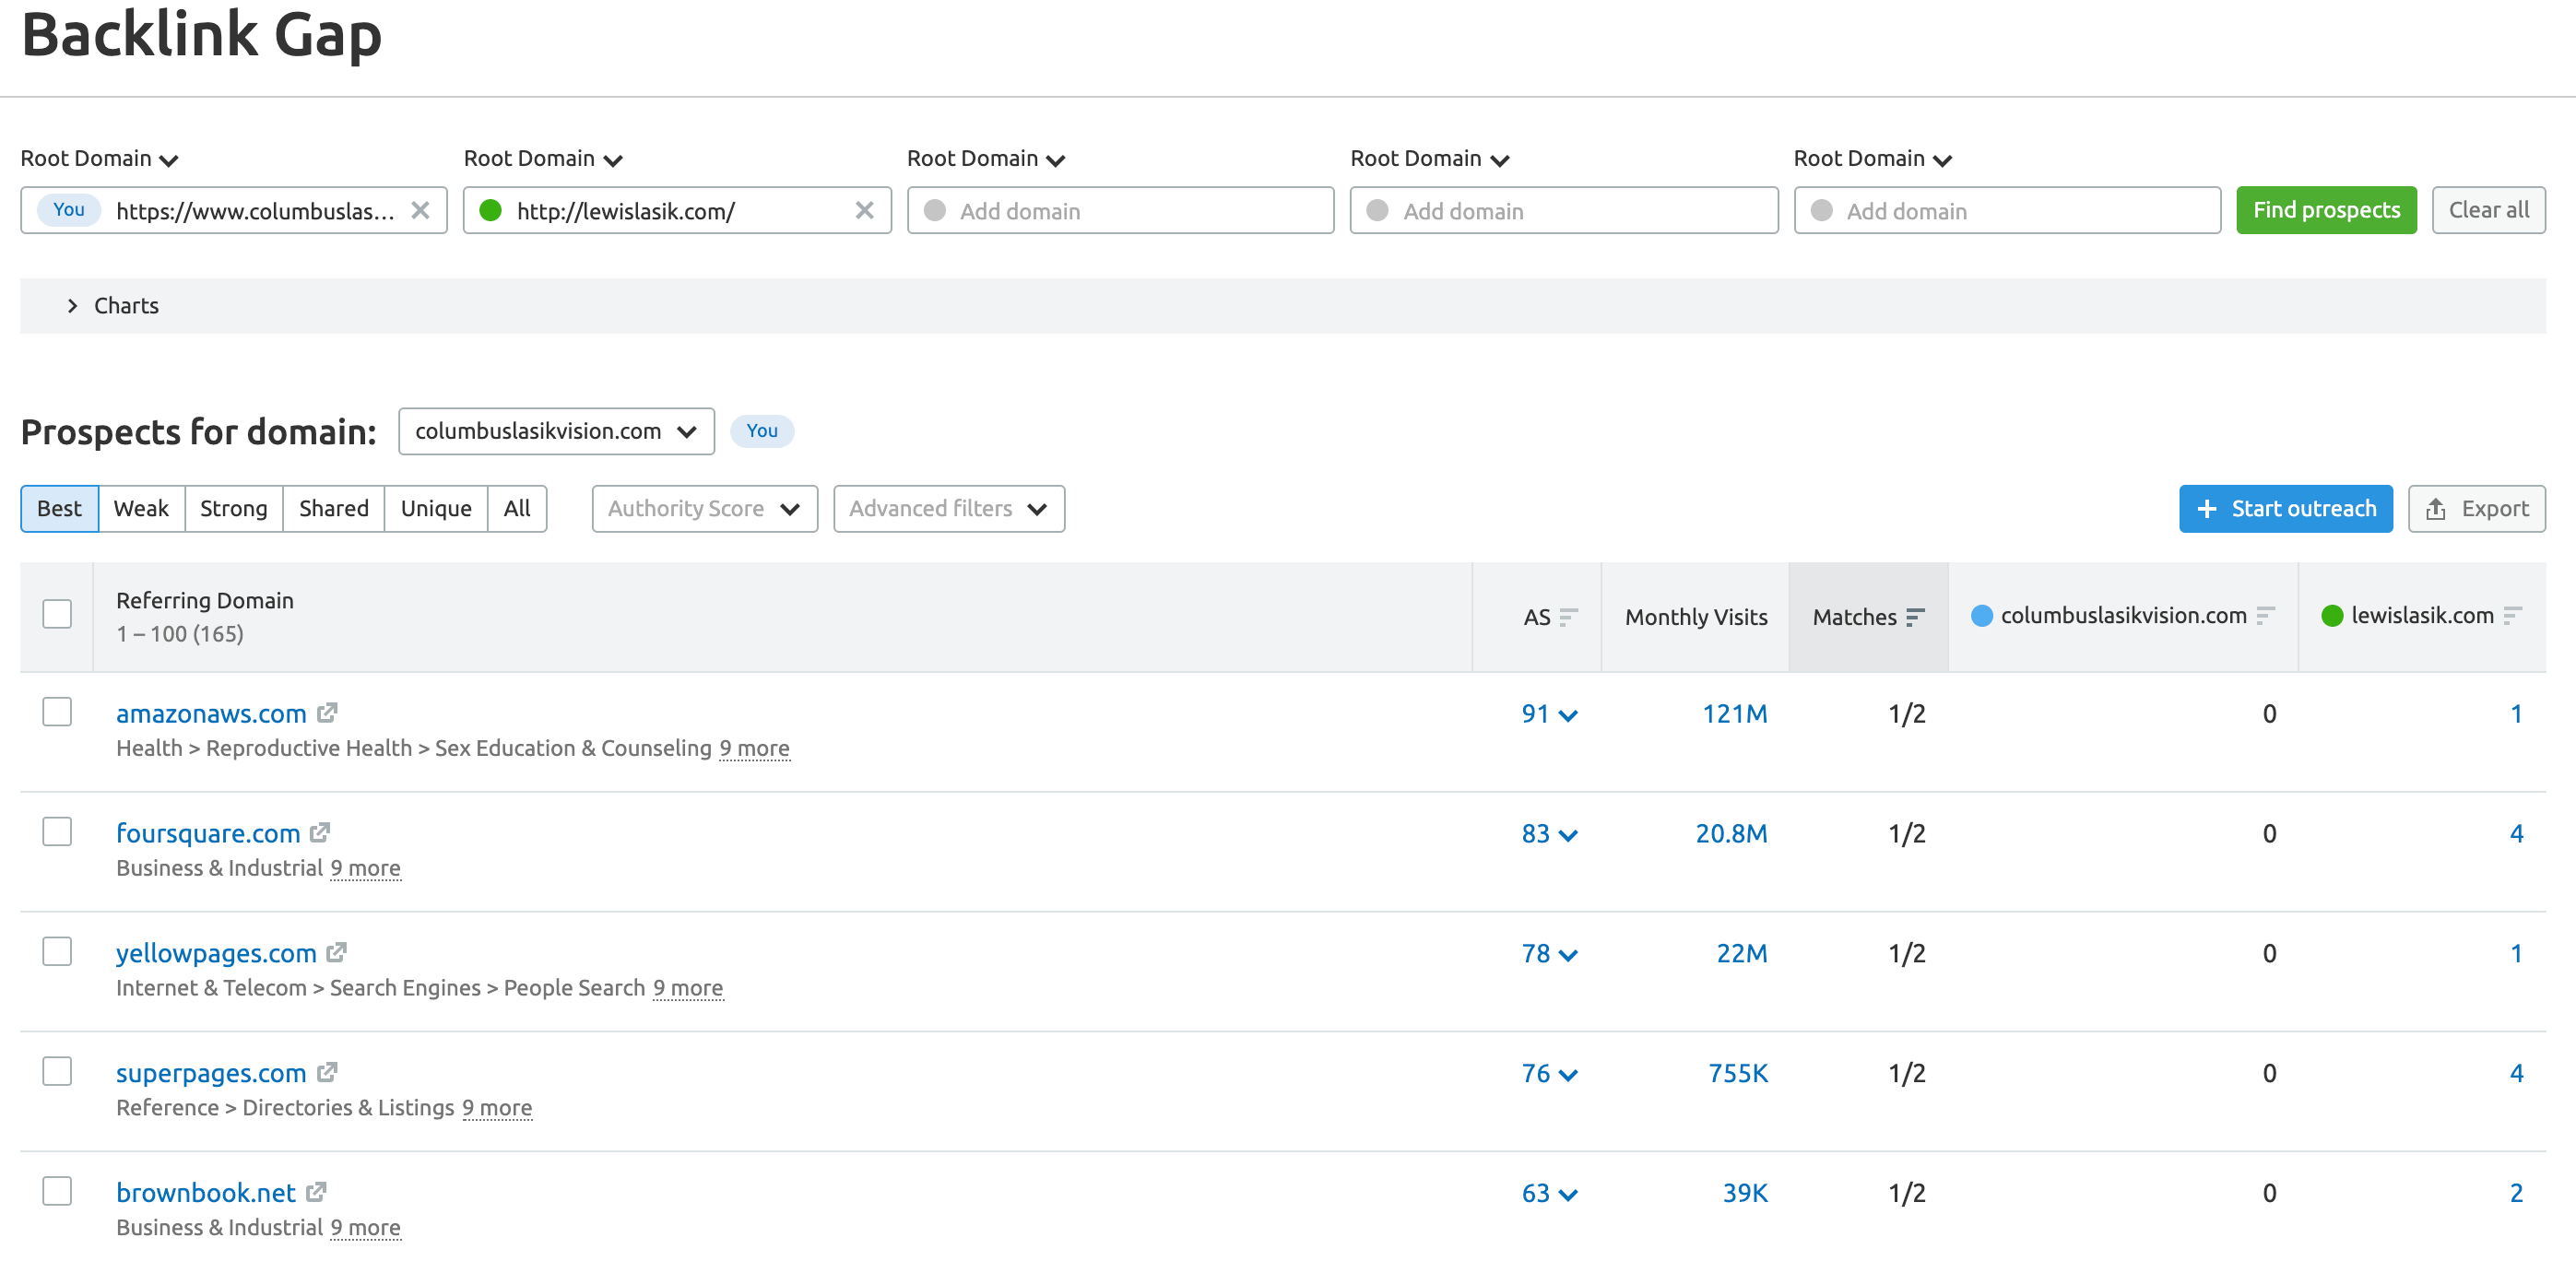
Task: Expand AS 78 details for yellowpages.com
Action: [1550, 954]
